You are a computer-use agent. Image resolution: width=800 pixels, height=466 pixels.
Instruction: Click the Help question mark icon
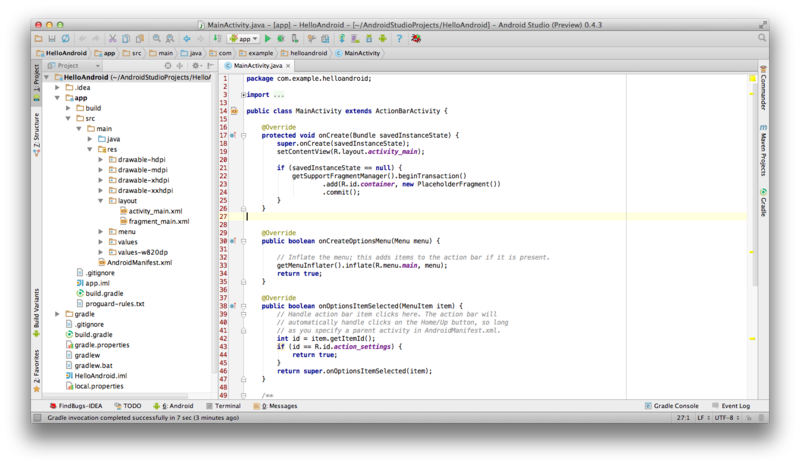click(x=399, y=38)
